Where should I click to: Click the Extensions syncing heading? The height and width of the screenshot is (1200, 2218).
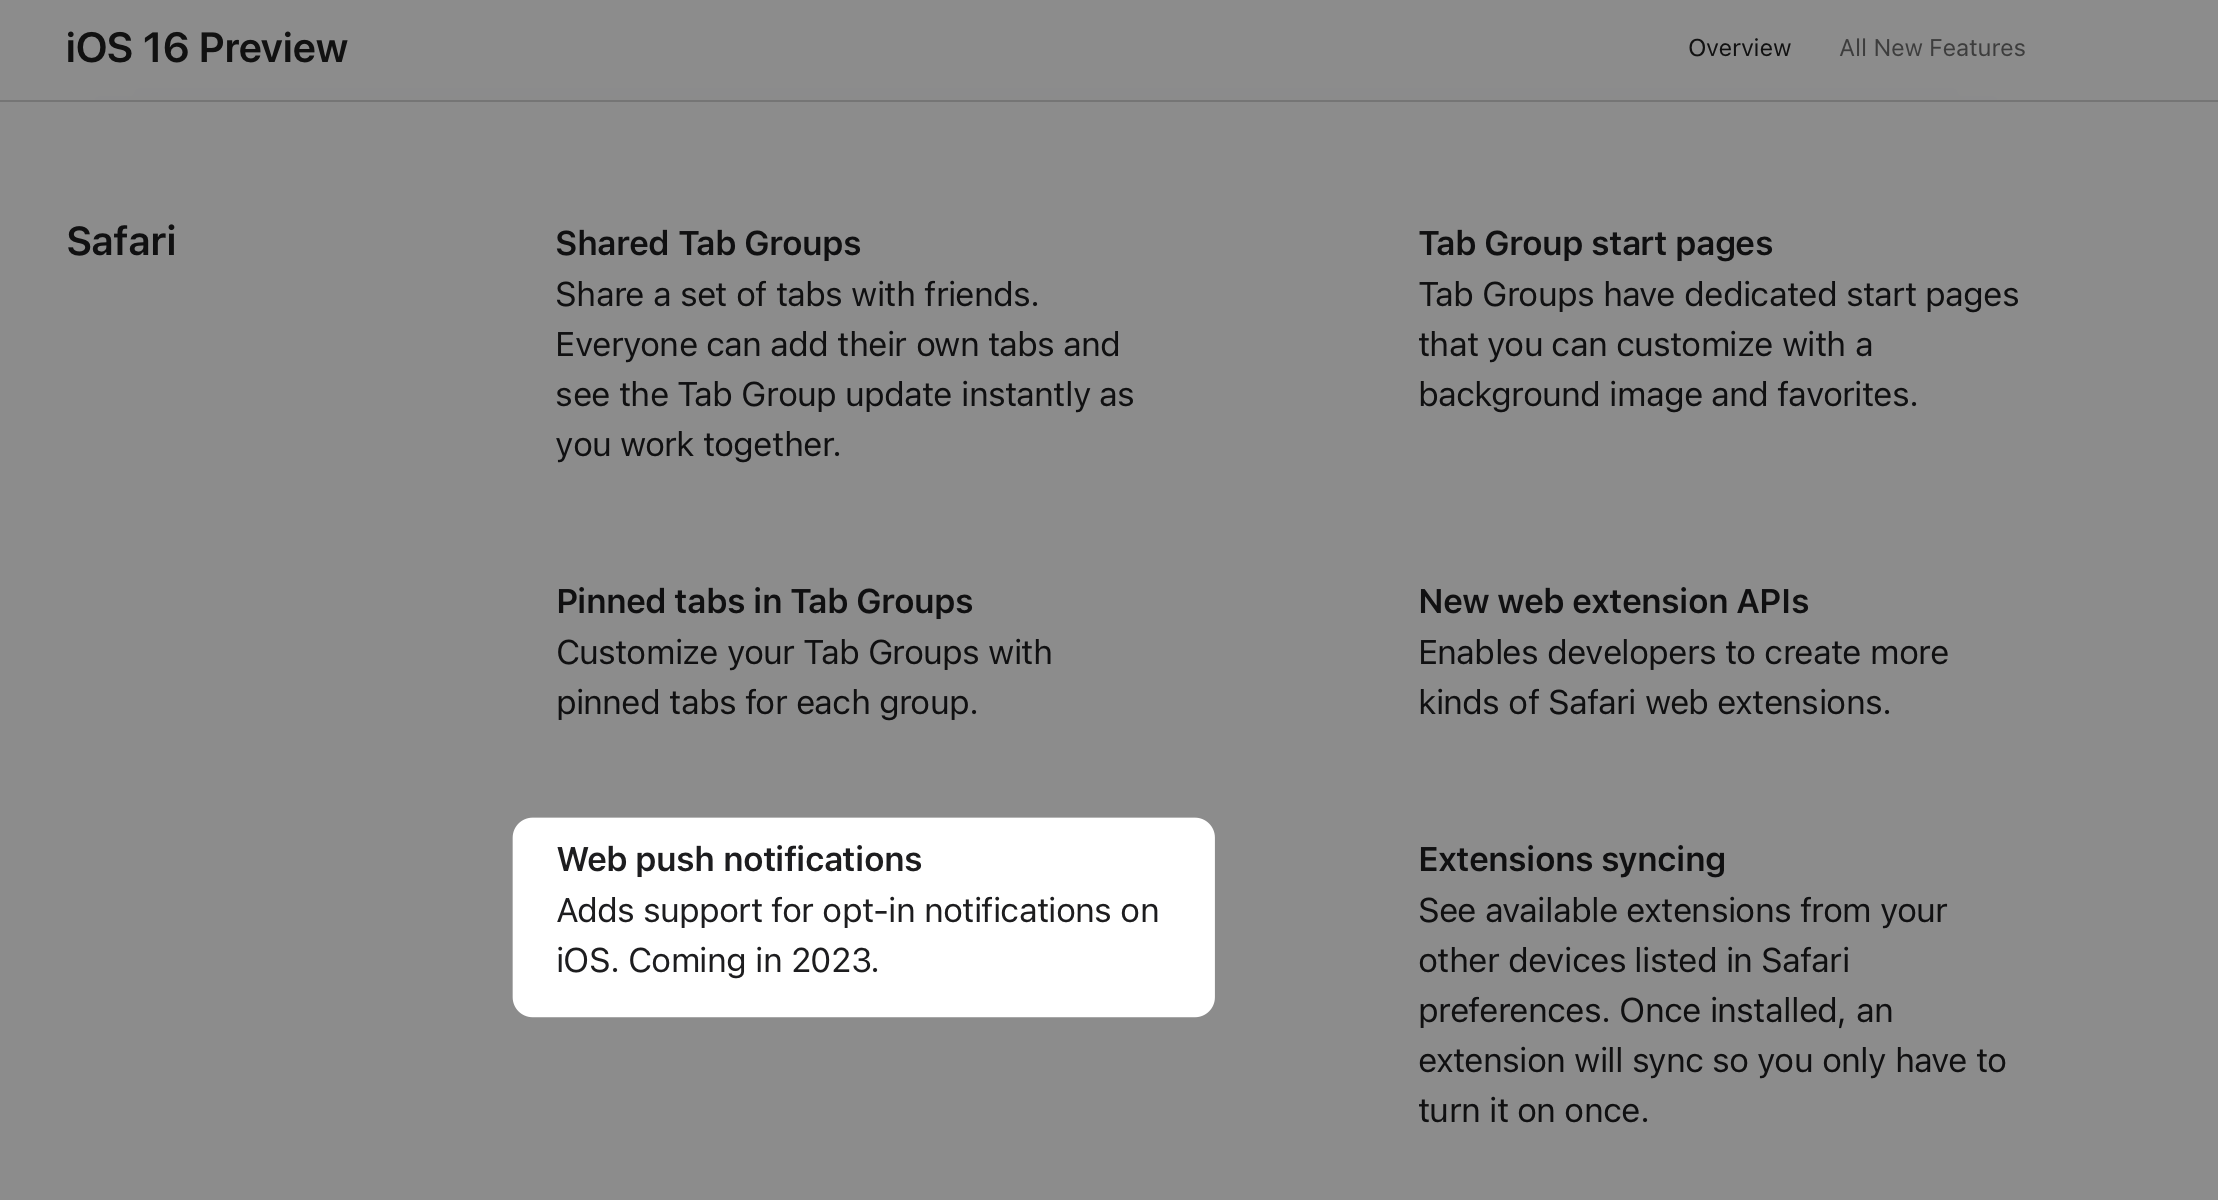click(1571, 859)
